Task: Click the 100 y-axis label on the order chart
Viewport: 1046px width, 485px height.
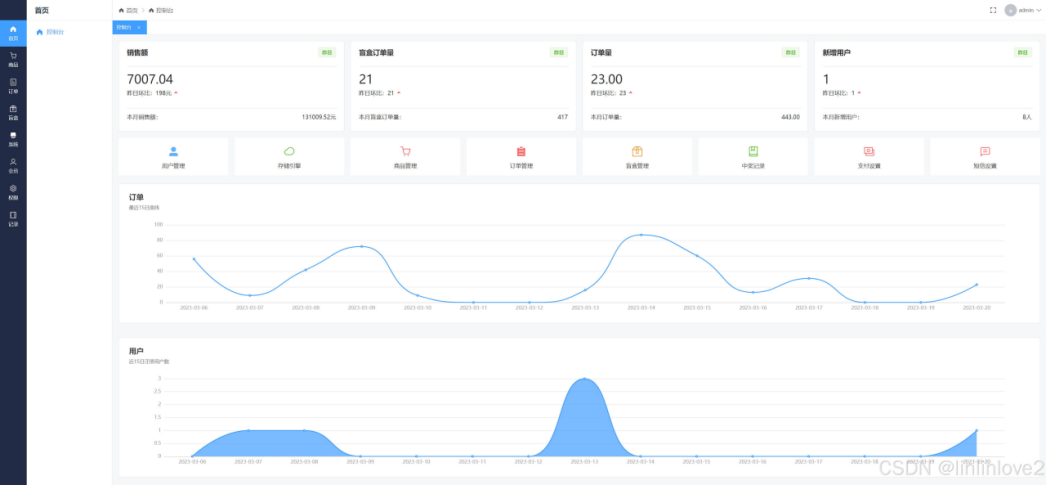Action: 159,224
